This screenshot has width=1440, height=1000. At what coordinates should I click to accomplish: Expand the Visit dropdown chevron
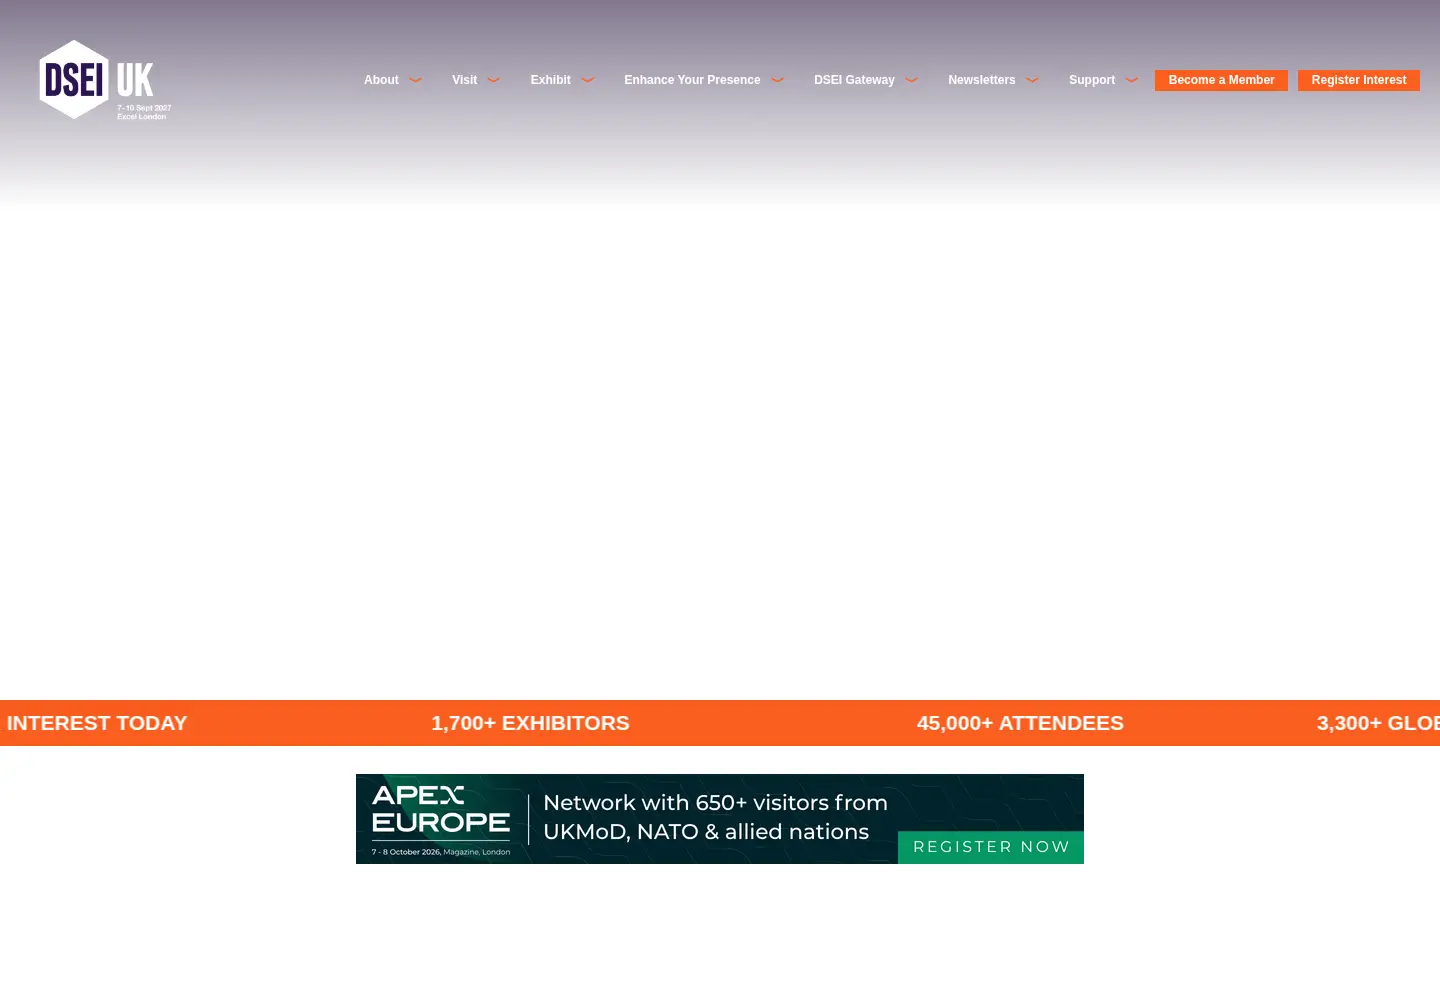(494, 80)
